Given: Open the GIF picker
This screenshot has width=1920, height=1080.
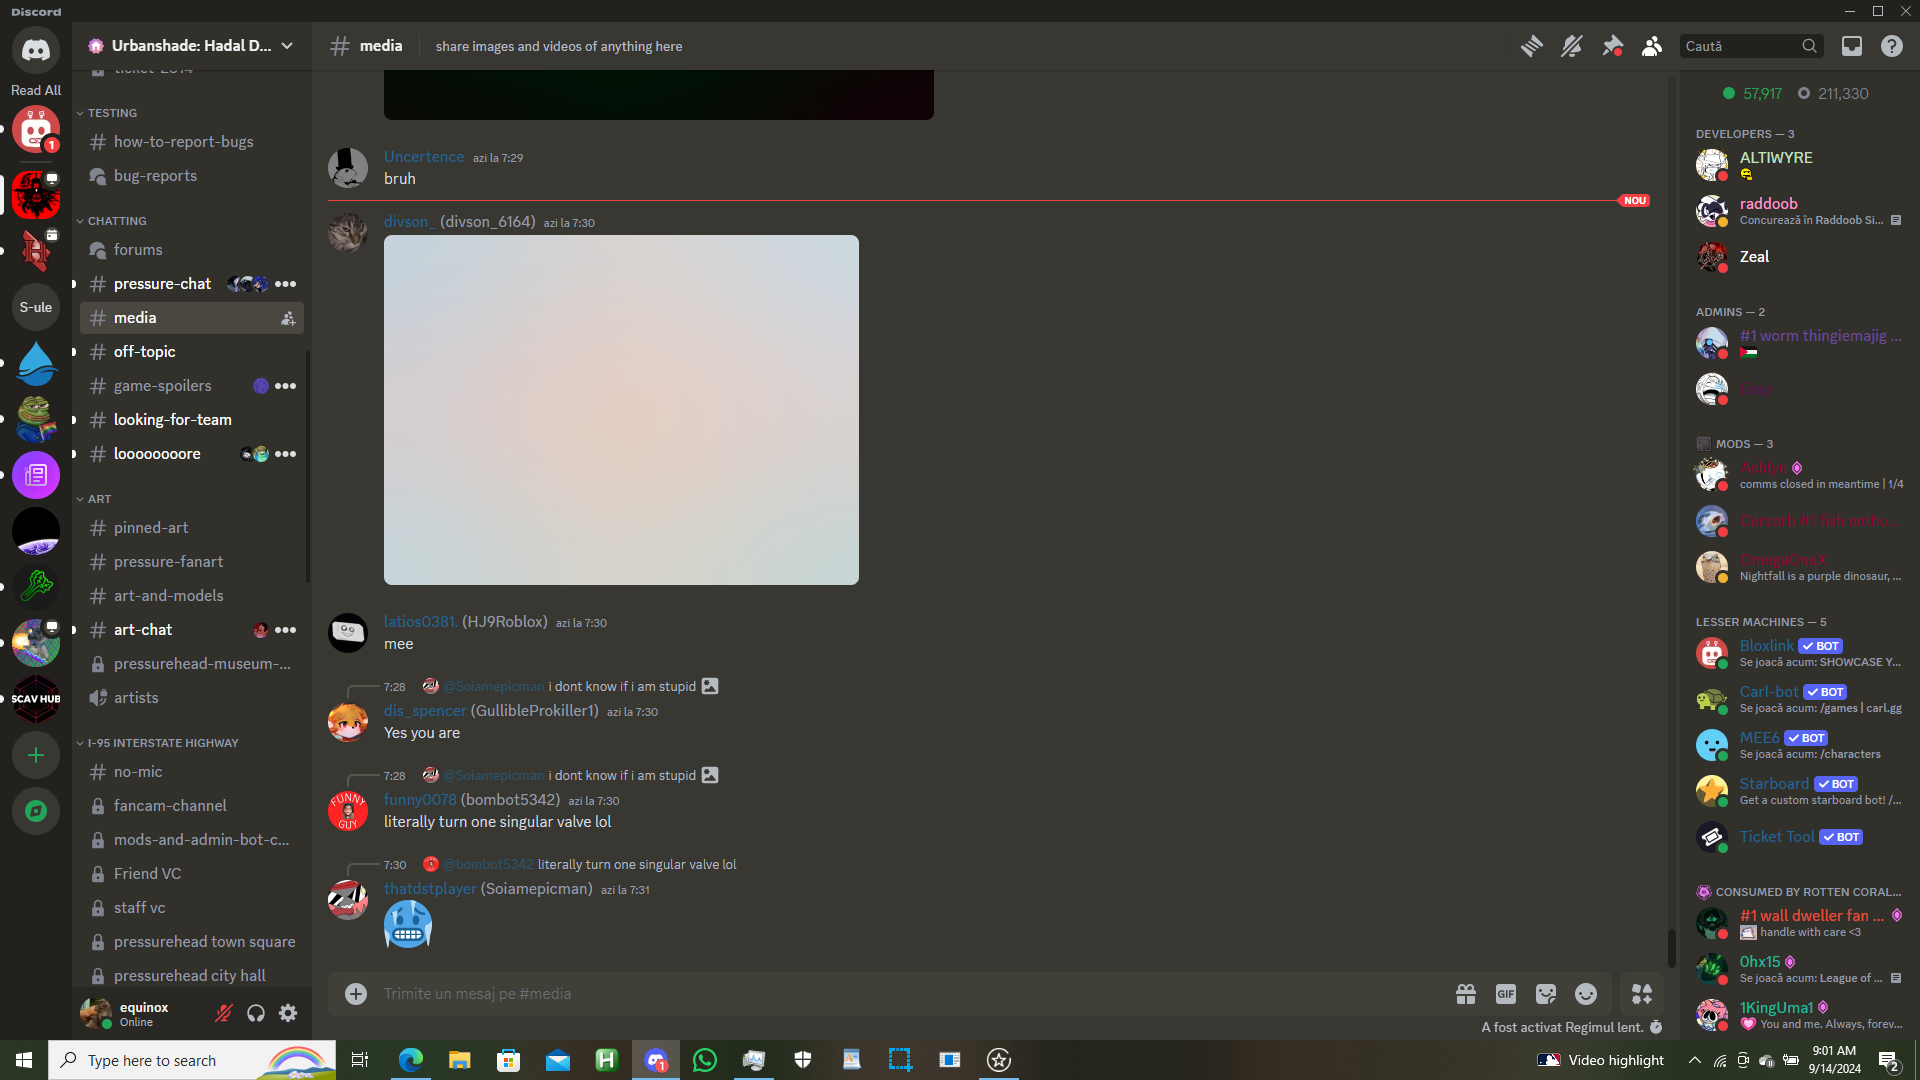Looking at the screenshot, I should click(1505, 994).
